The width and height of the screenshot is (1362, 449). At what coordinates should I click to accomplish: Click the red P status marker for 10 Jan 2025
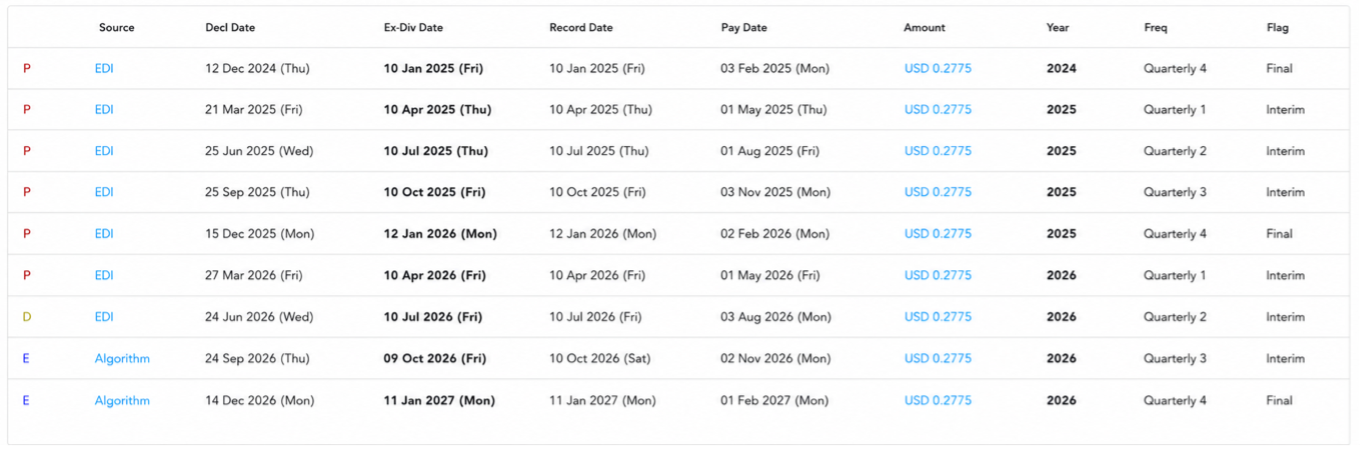click(x=27, y=69)
